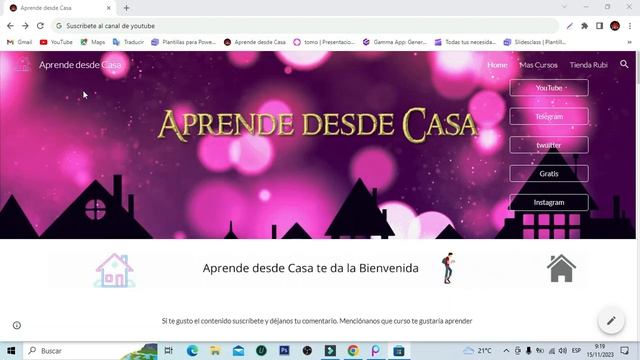The height and width of the screenshot is (360, 640).
Task: Open the Home navigation item
Action: coord(497,65)
